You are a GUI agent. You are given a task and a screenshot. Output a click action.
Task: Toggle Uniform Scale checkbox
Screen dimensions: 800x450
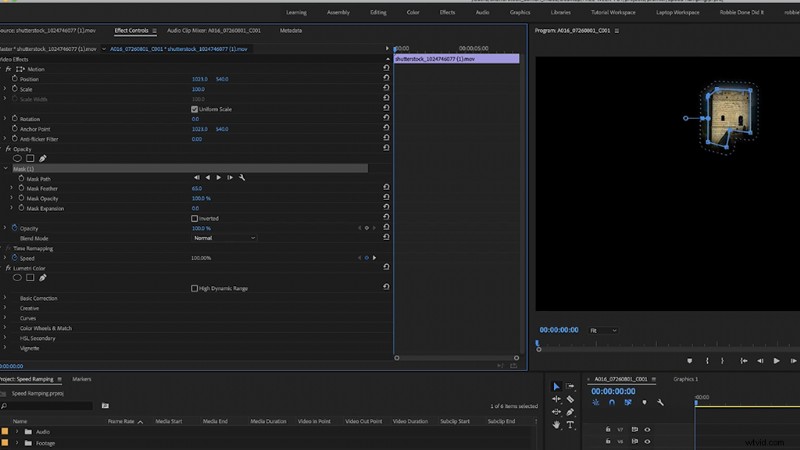pyautogui.click(x=194, y=109)
